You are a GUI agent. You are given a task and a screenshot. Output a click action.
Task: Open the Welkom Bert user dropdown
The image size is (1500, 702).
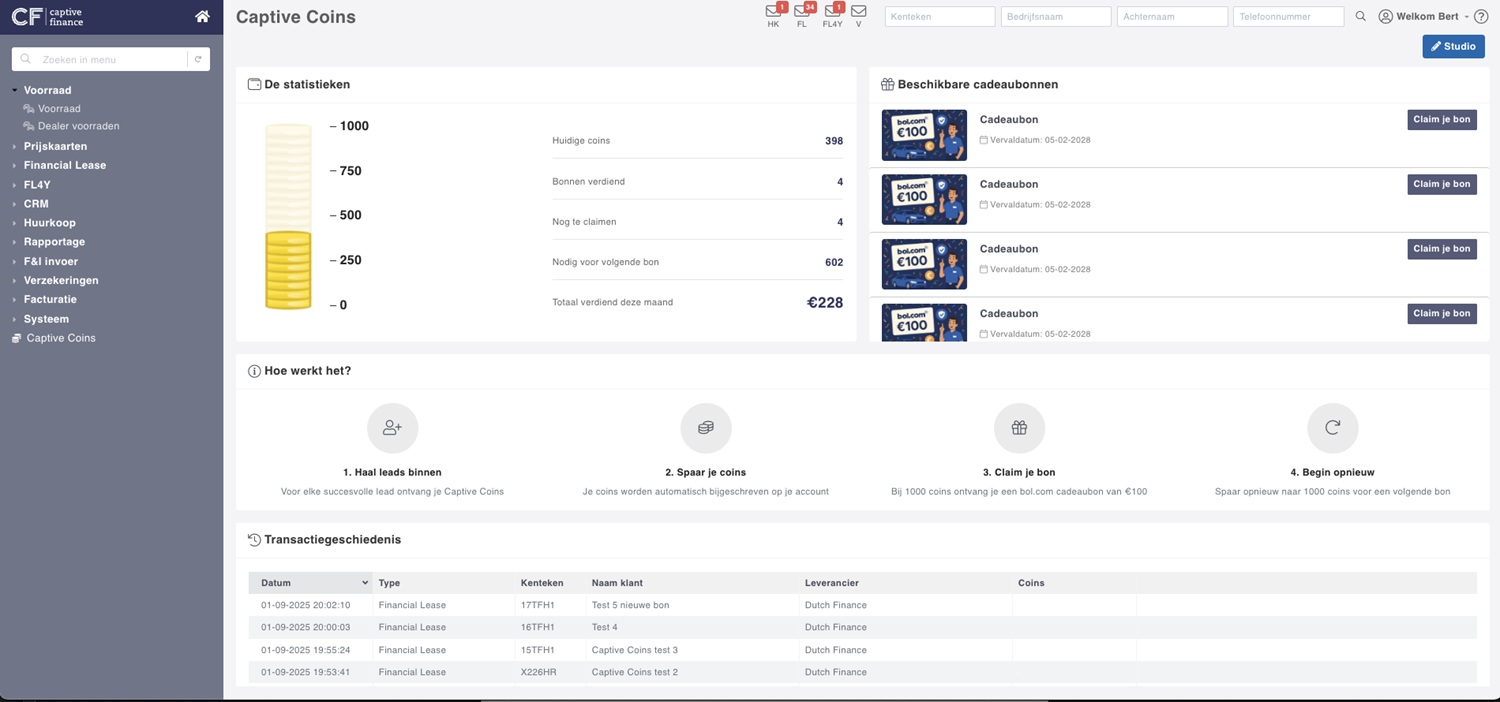(x=1427, y=16)
